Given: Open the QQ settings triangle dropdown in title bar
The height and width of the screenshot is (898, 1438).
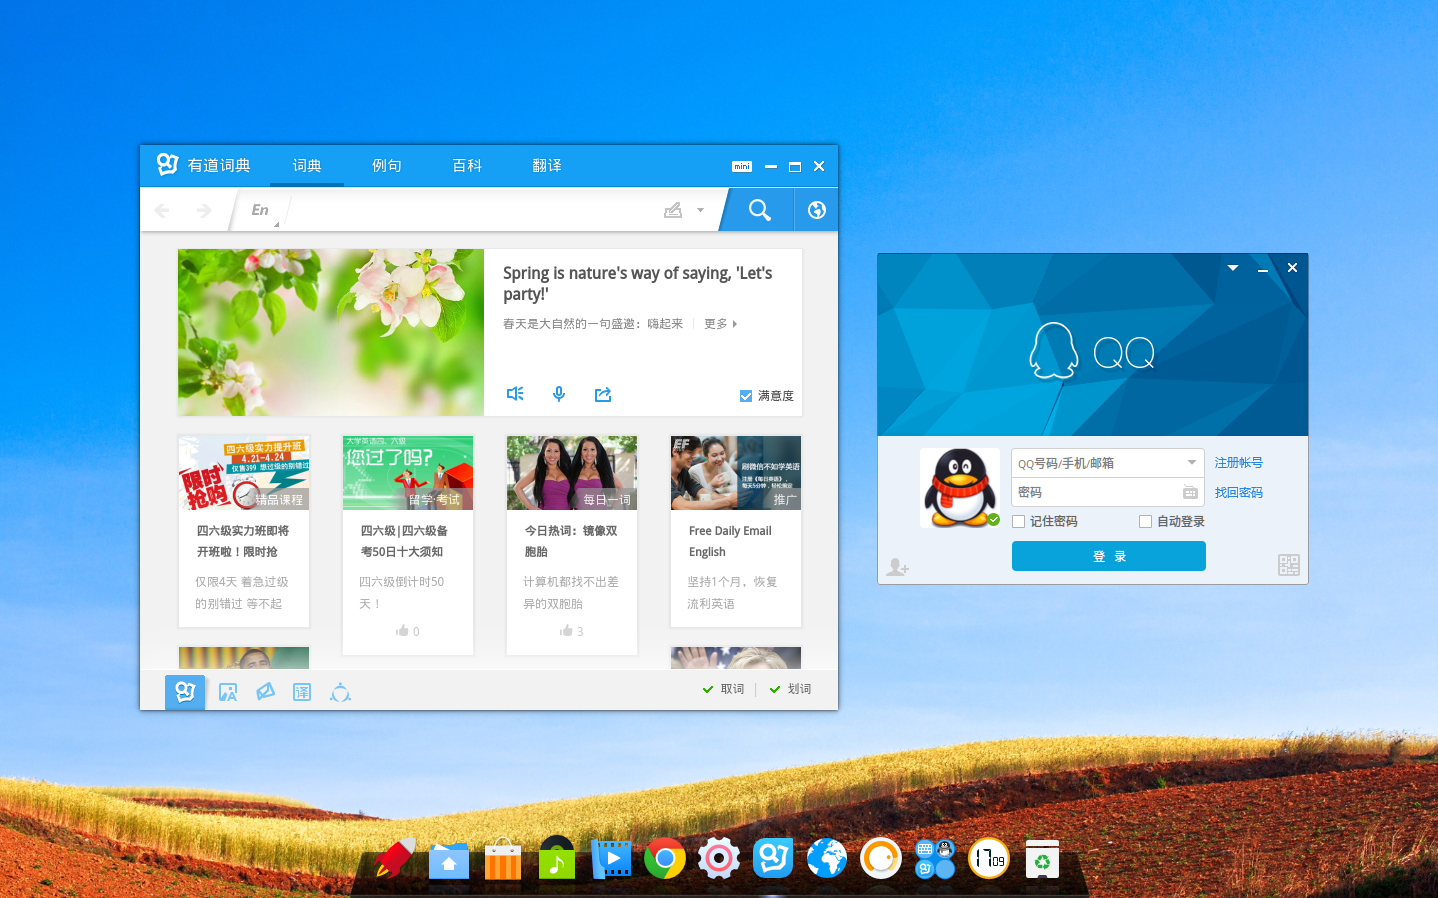Looking at the screenshot, I should coord(1233,268).
